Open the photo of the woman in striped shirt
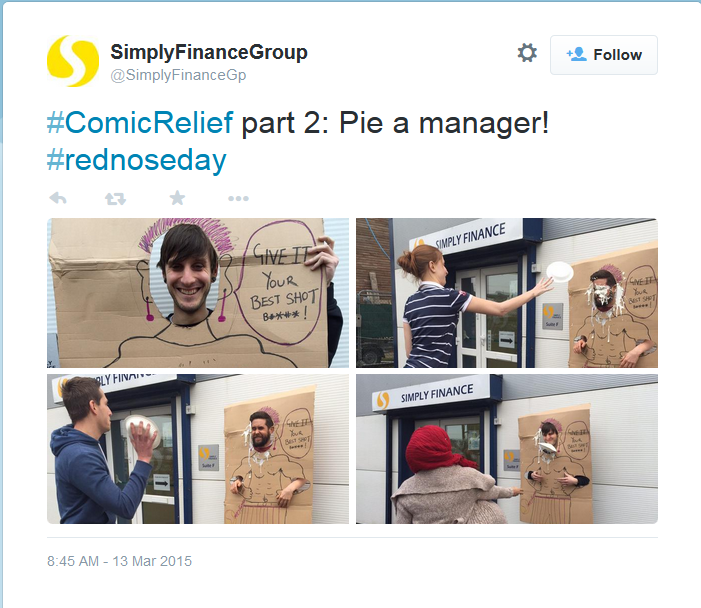Screen dimensions: 701x608 (x=507, y=293)
